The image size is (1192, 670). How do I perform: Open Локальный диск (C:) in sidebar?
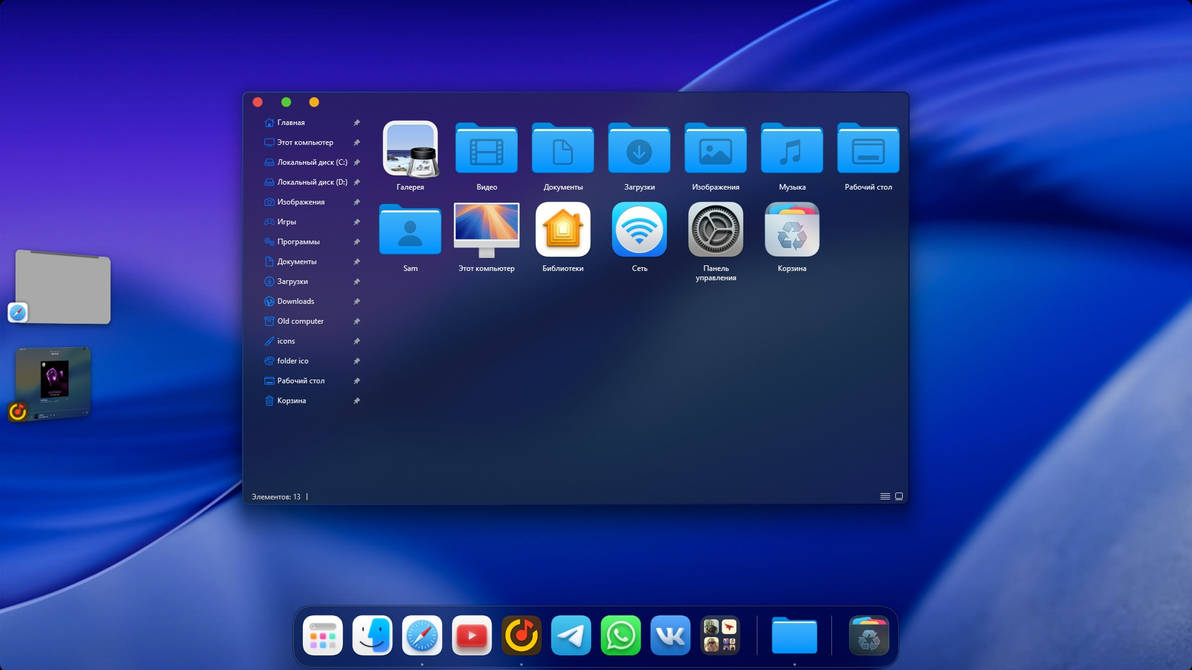point(312,162)
